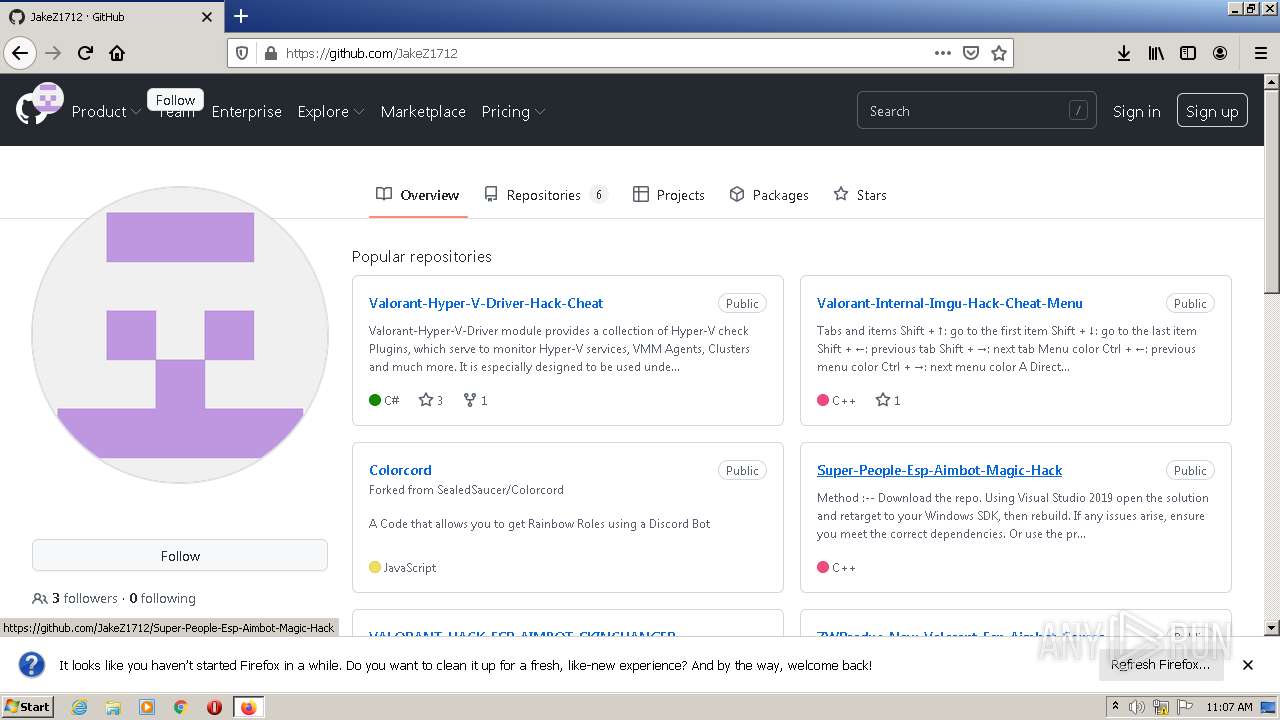Select the JakeZ1712 GitHub browser tab
This screenshot has height=720, width=1280.
click(x=110, y=17)
